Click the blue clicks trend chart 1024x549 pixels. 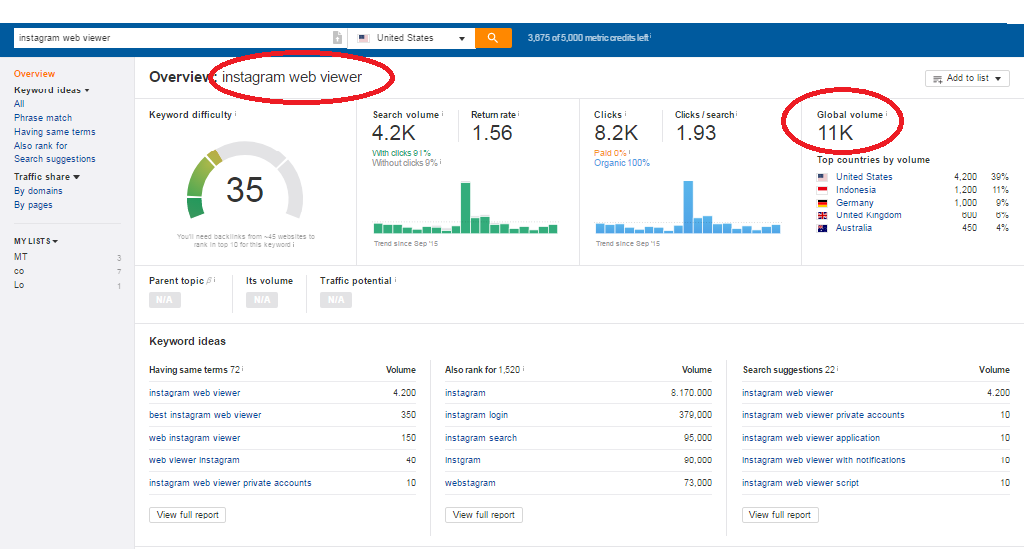click(x=688, y=208)
